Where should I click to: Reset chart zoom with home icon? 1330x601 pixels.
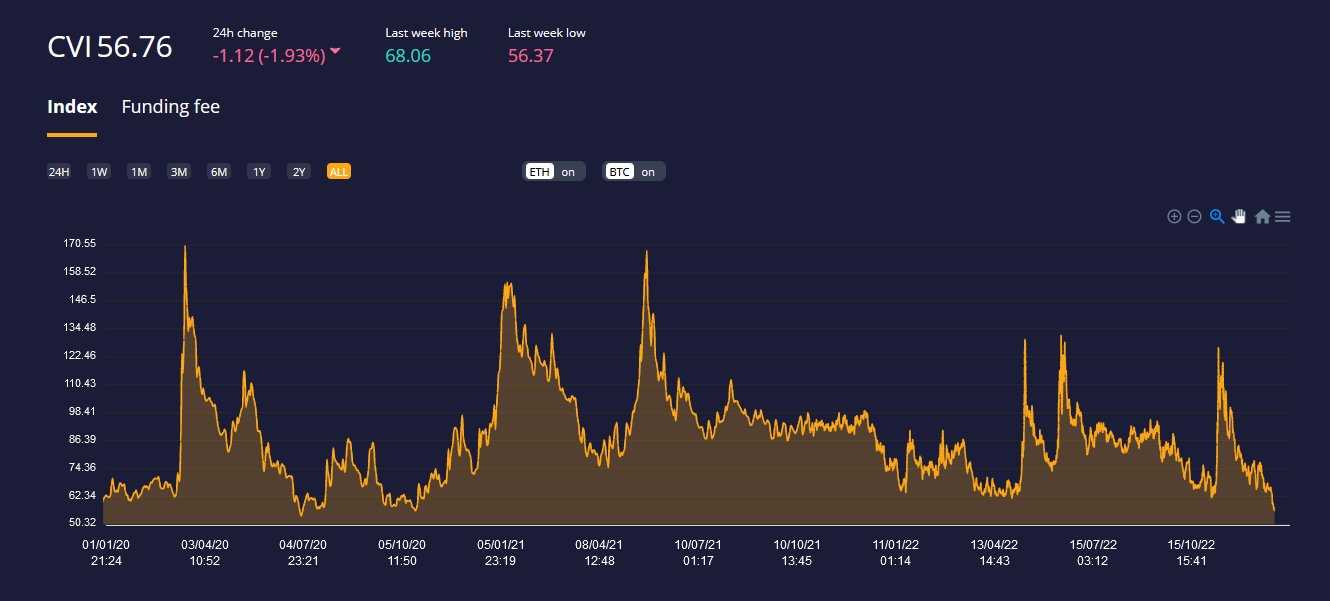coord(1262,217)
